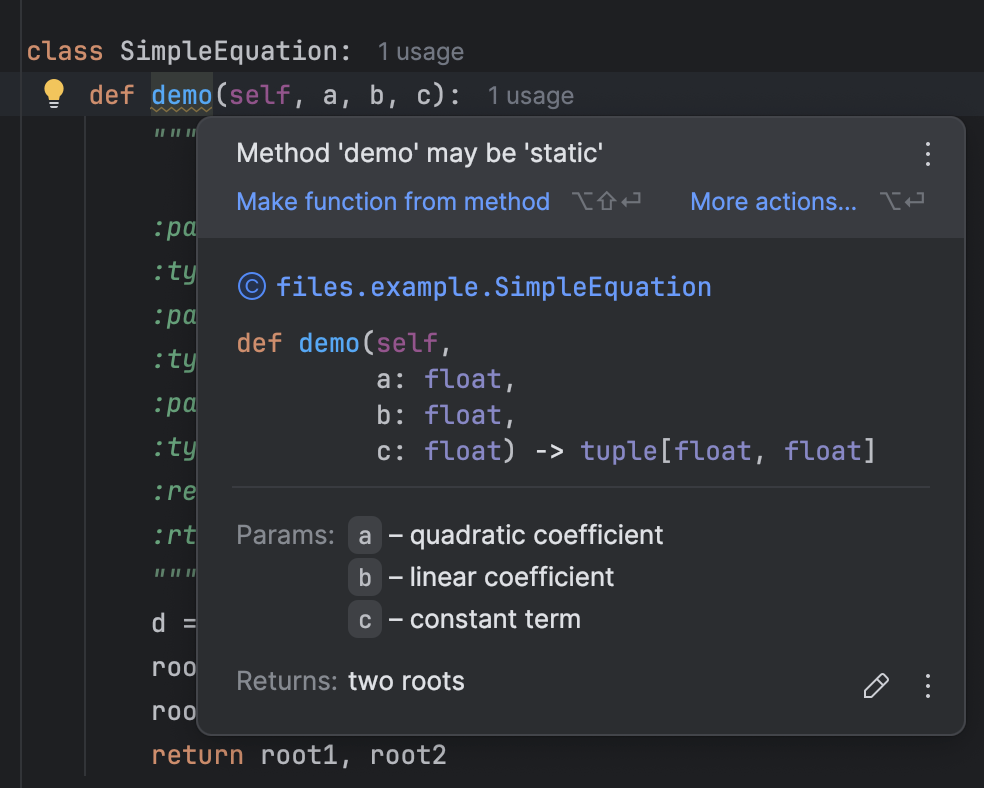The height and width of the screenshot is (788, 984).
Task: Click the class keyword on first line
Action: point(62,51)
